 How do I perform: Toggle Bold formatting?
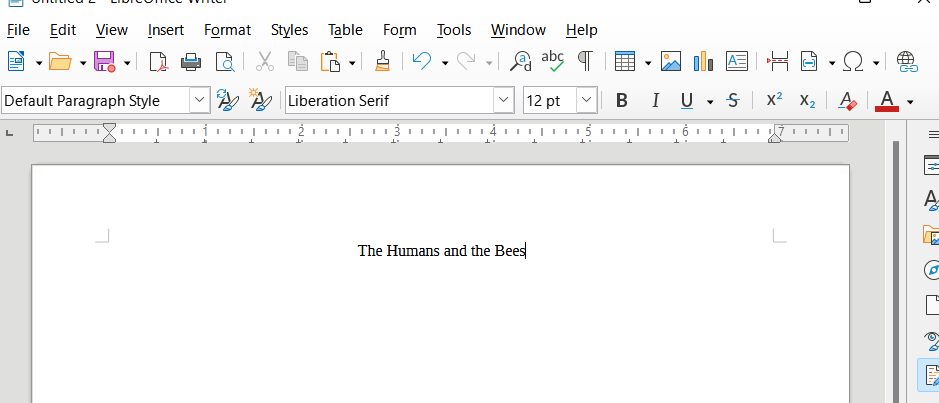(x=622, y=101)
